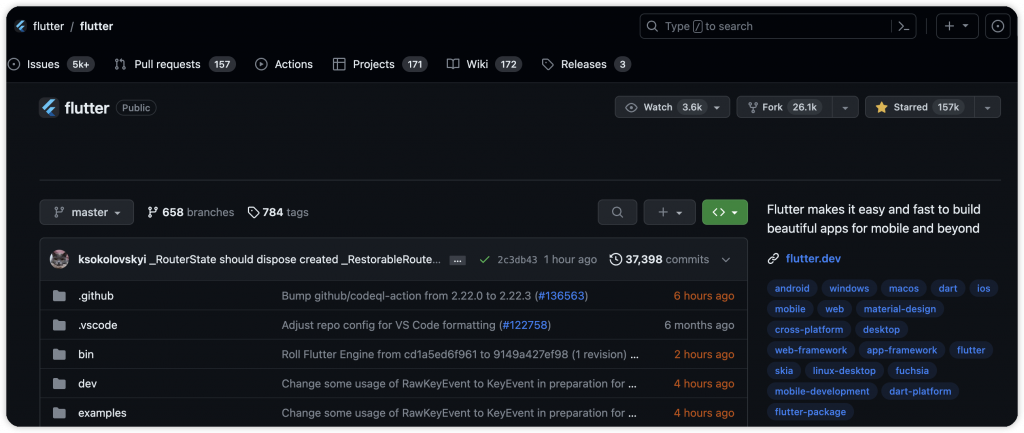
Task: Open the create new plus dropdown at top
Action: [957, 26]
